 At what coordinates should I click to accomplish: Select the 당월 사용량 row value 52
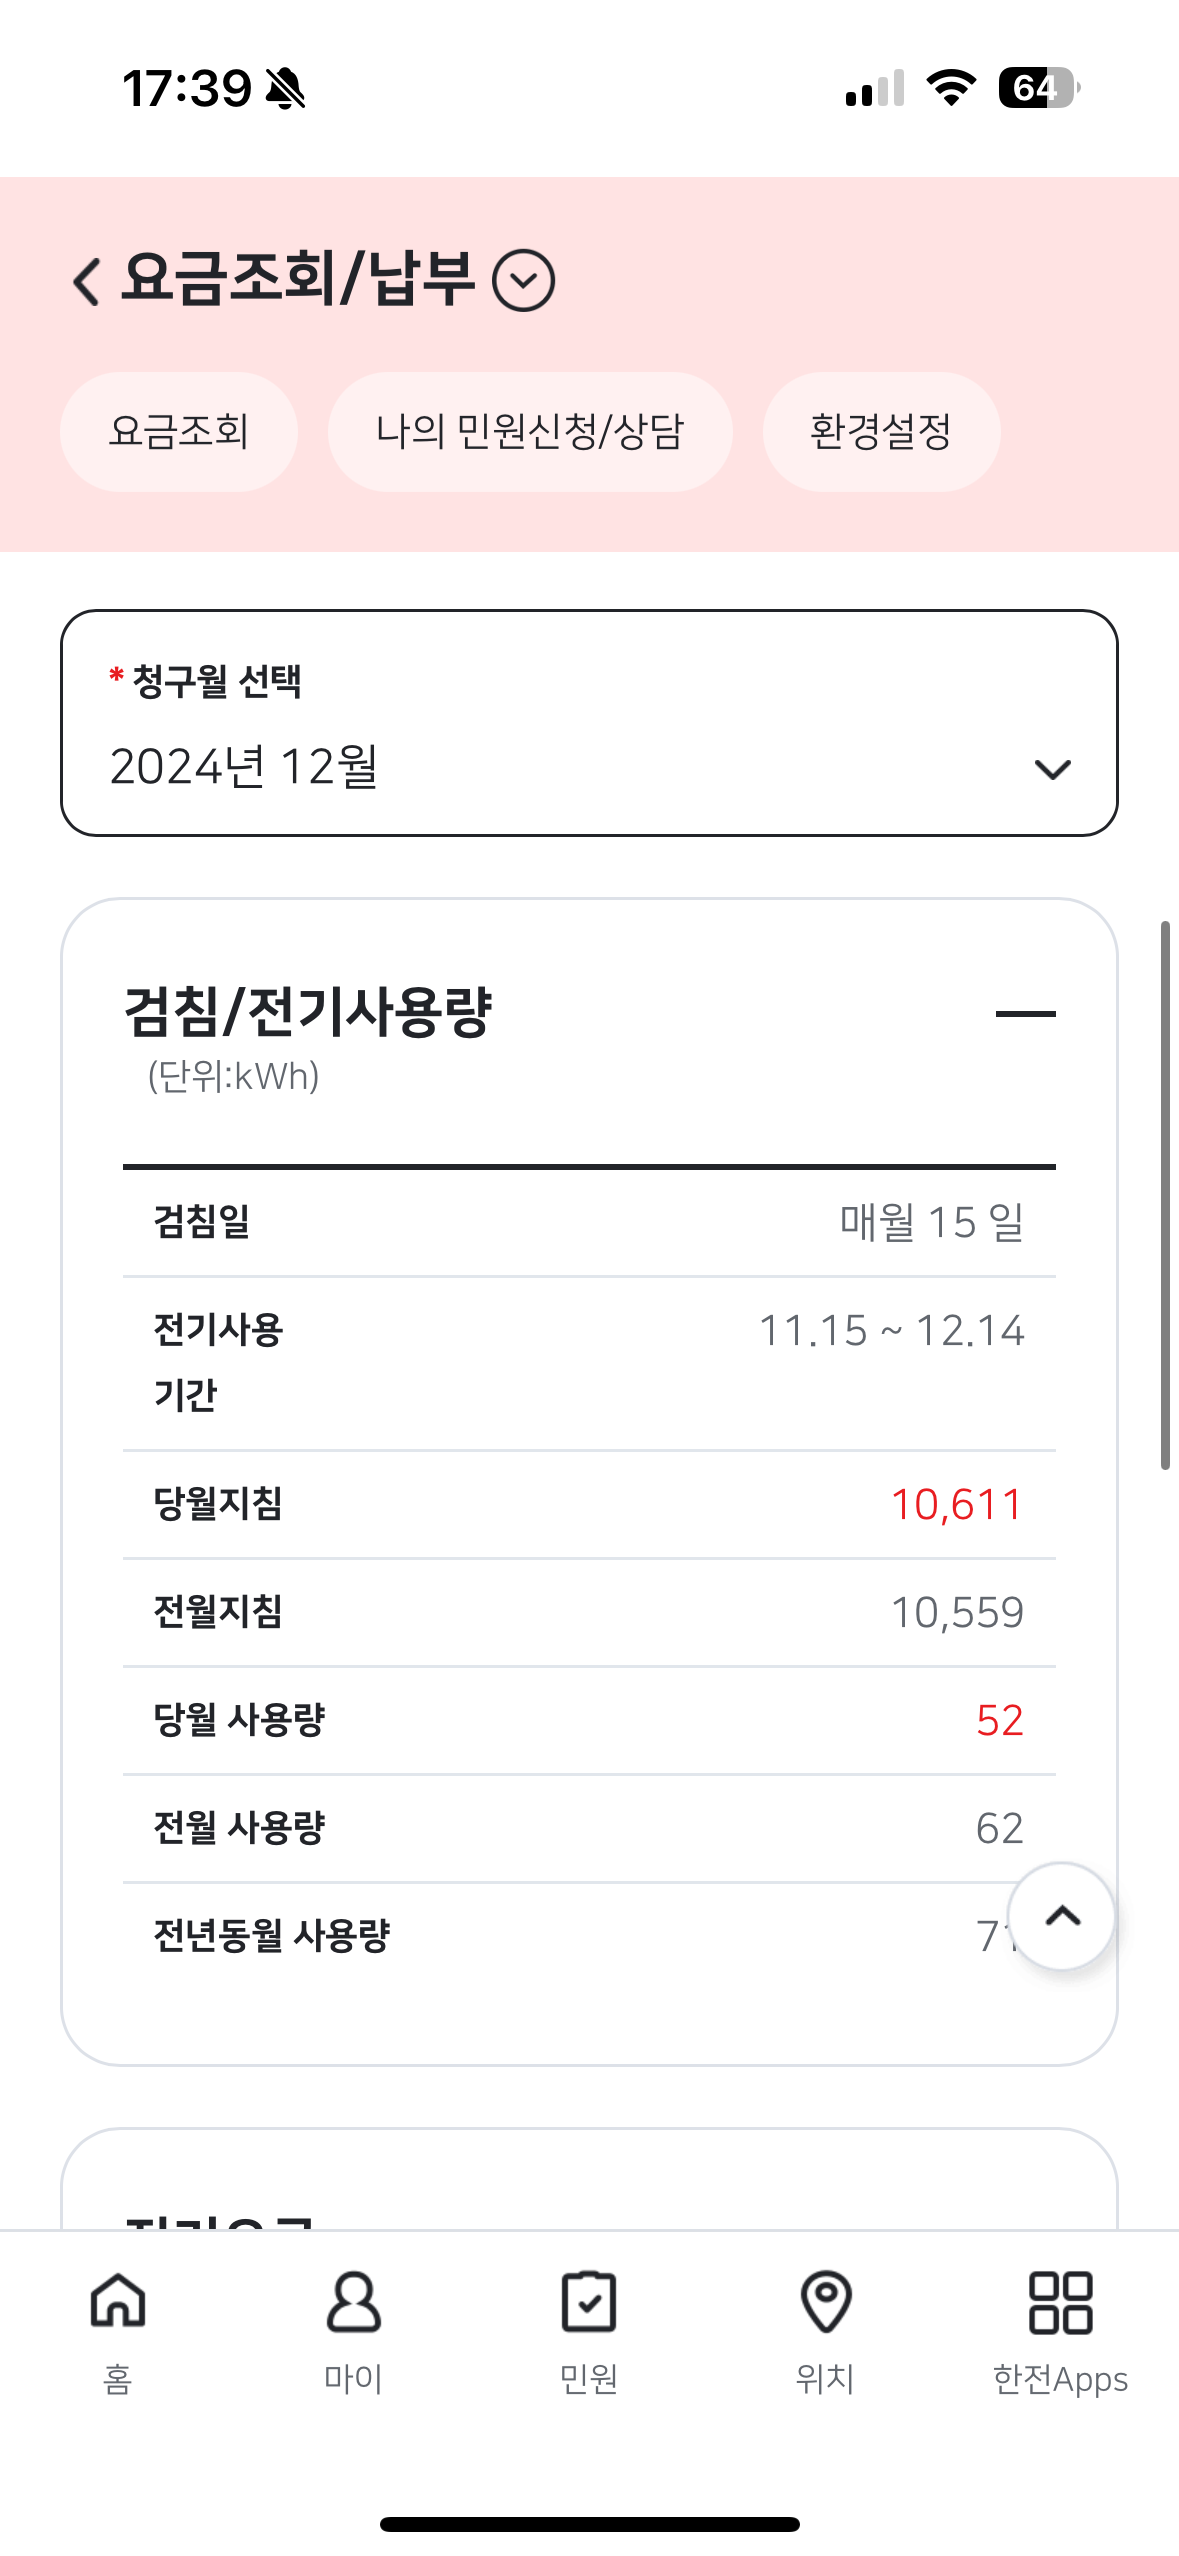point(999,1720)
